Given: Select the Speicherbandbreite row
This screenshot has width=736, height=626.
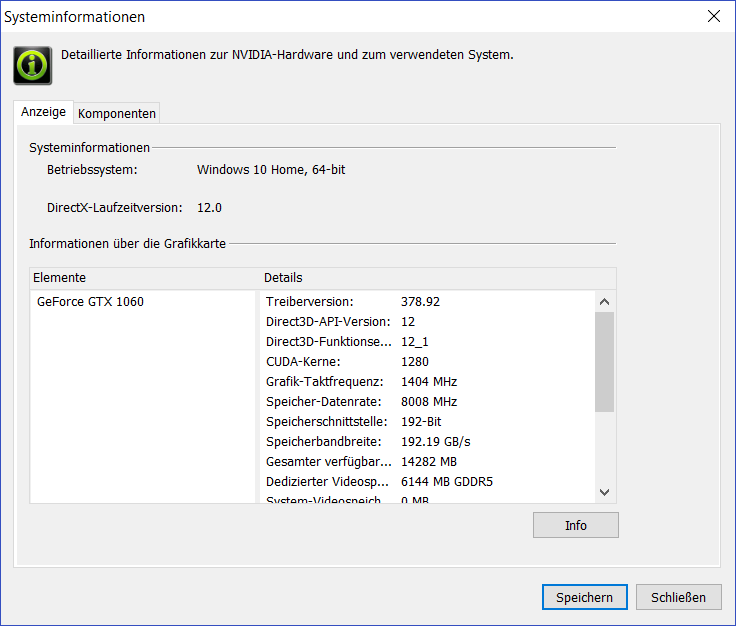Looking at the screenshot, I should click(400, 441).
